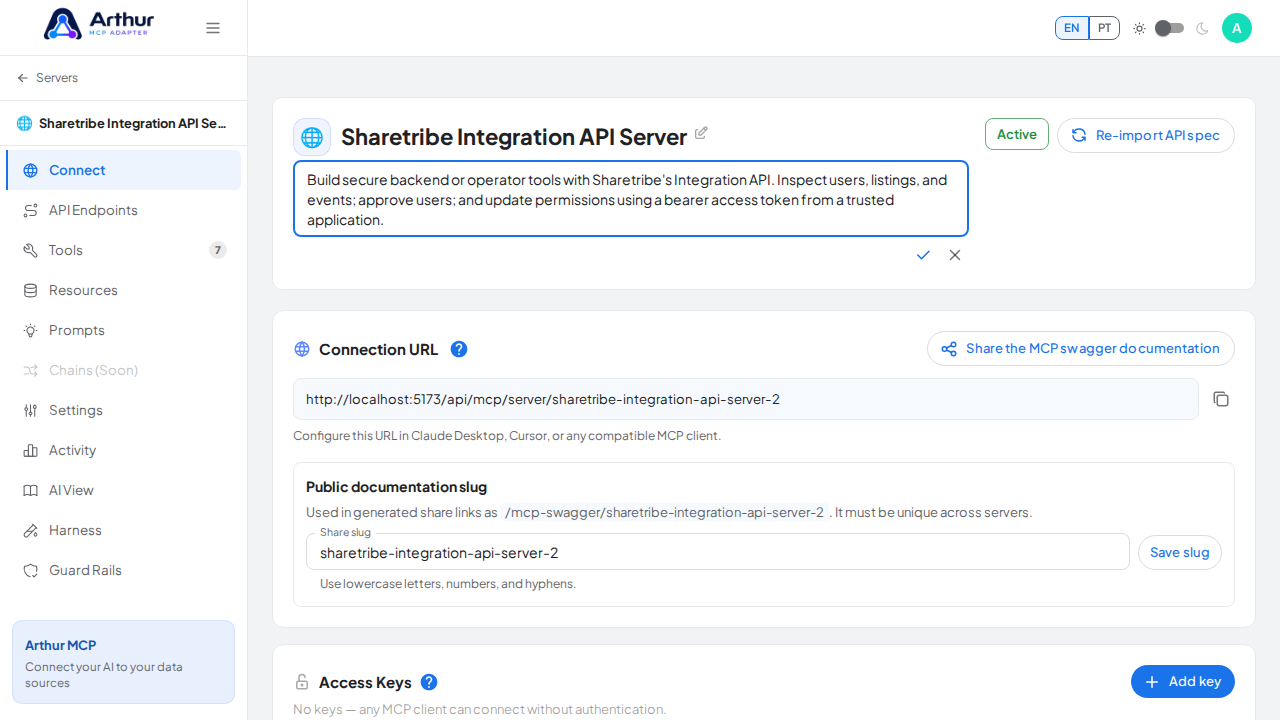Image resolution: width=1280 pixels, height=720 pixels.
Task: Copy the connection URL
Action: coord(1221,399)
